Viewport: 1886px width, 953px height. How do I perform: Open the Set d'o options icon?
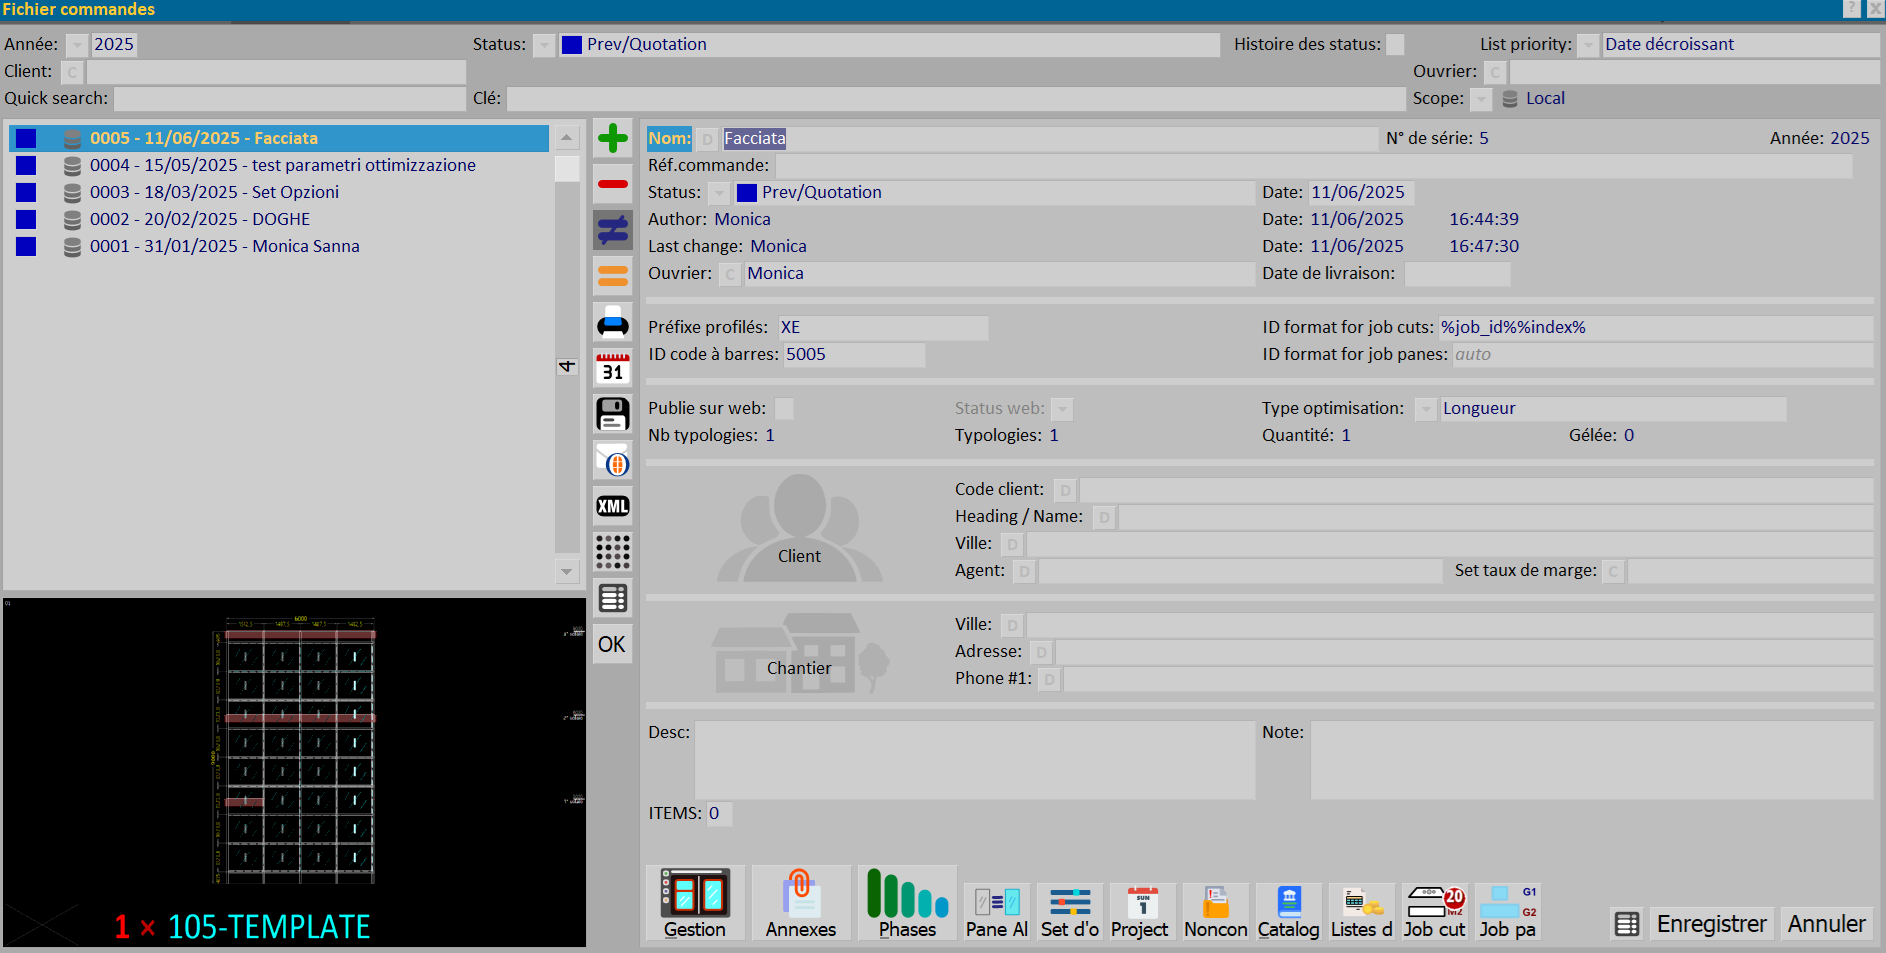1070,912
